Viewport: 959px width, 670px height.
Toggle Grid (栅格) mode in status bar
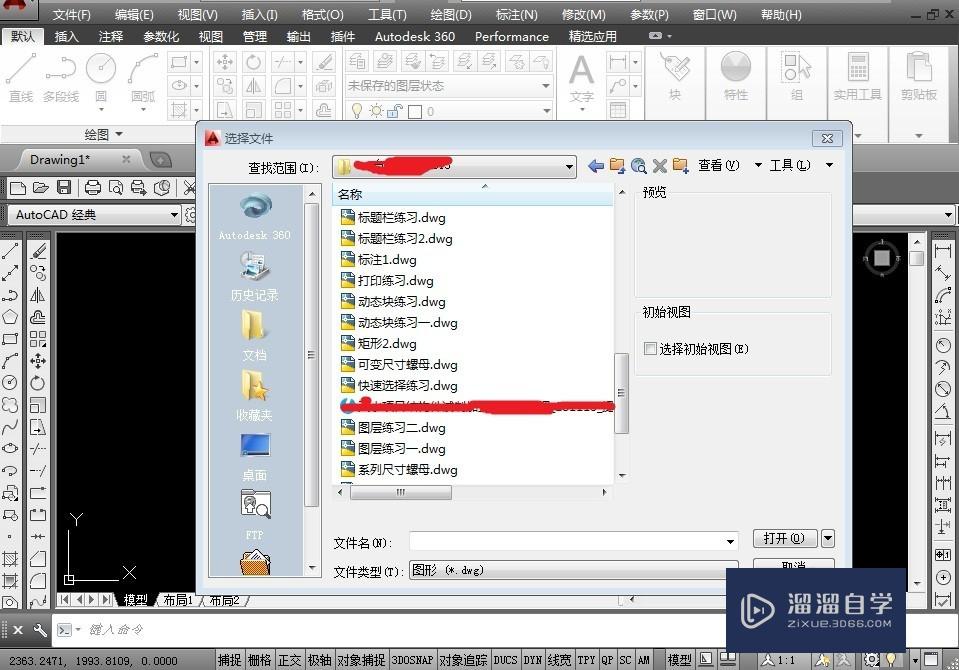259,659
